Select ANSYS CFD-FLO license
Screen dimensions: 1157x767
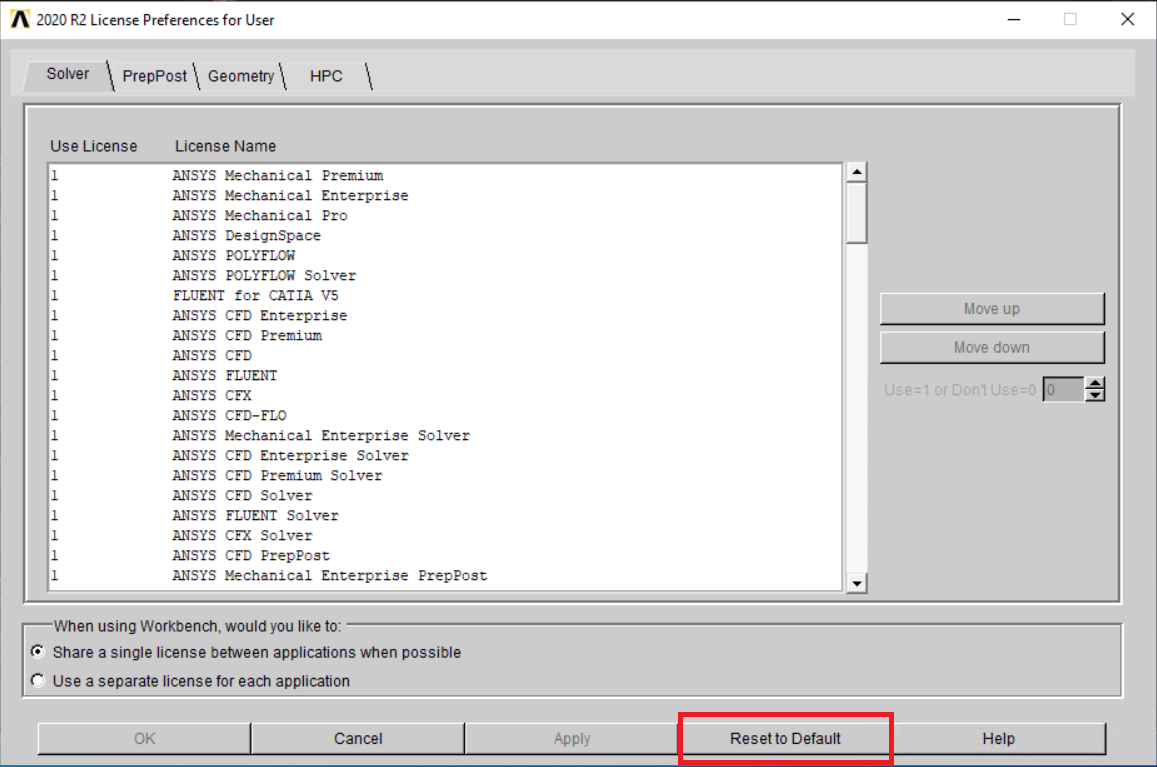tap(445, 415)
